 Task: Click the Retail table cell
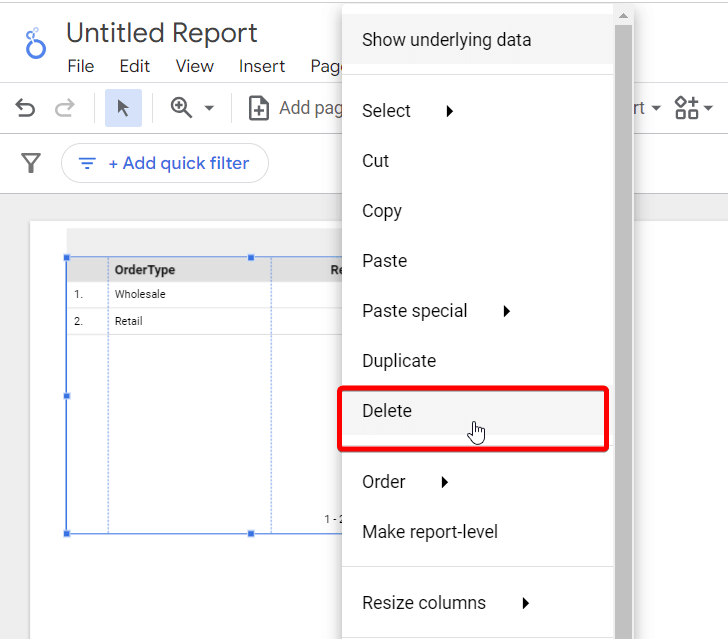[x=189, y=321]
